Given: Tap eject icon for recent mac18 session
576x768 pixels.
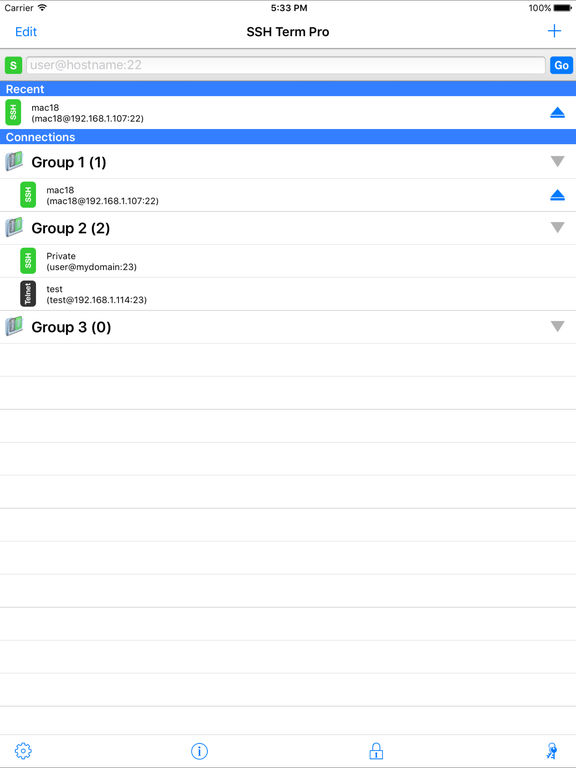Looking at the screenshot, I should [557, 113].
